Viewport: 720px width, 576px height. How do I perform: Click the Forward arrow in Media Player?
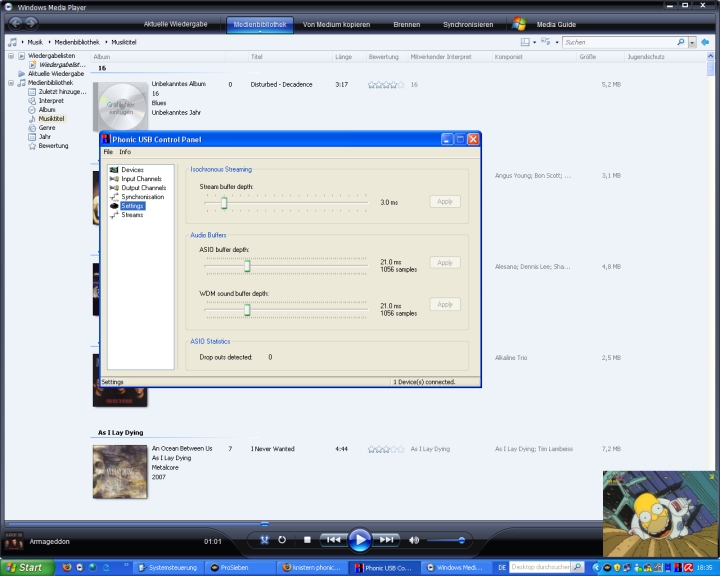pos(31,23)
